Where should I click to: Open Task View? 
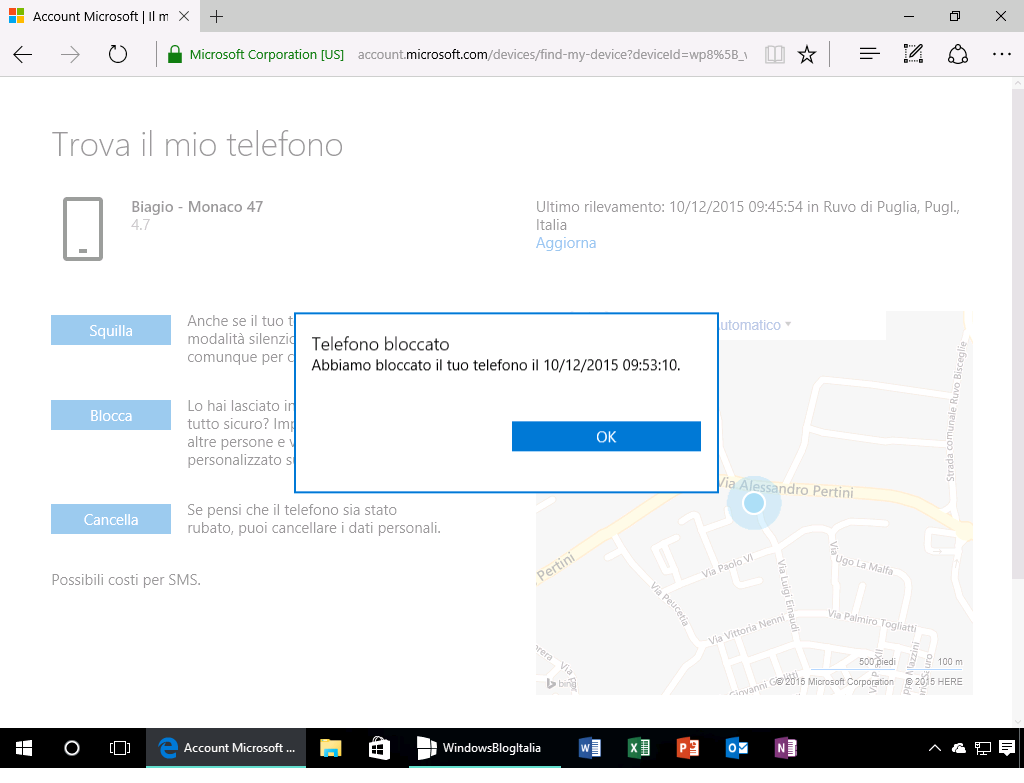(x=120, y=748)
